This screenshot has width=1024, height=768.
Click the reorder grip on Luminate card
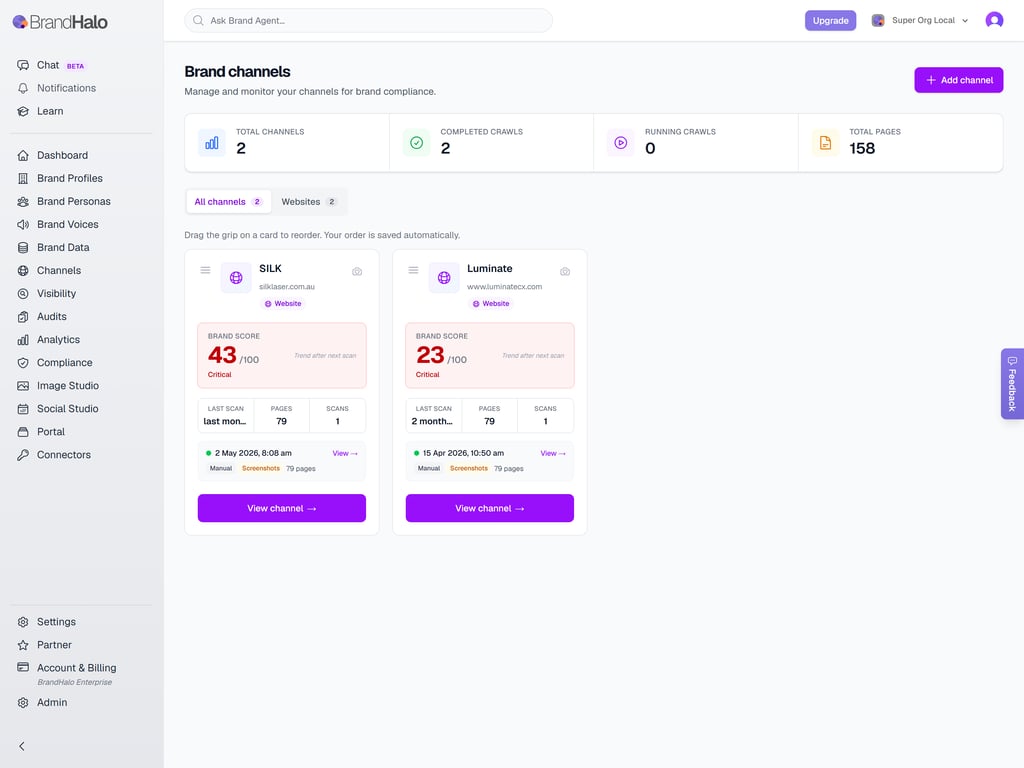[x=413, y=270]
